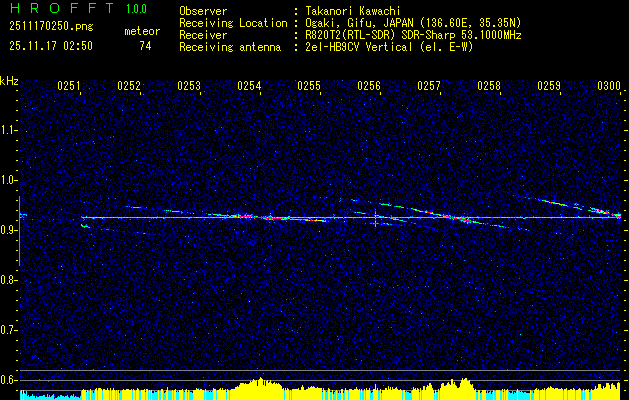
Task: Click the 2511170250.png filename
Action: tap(51, 27)
